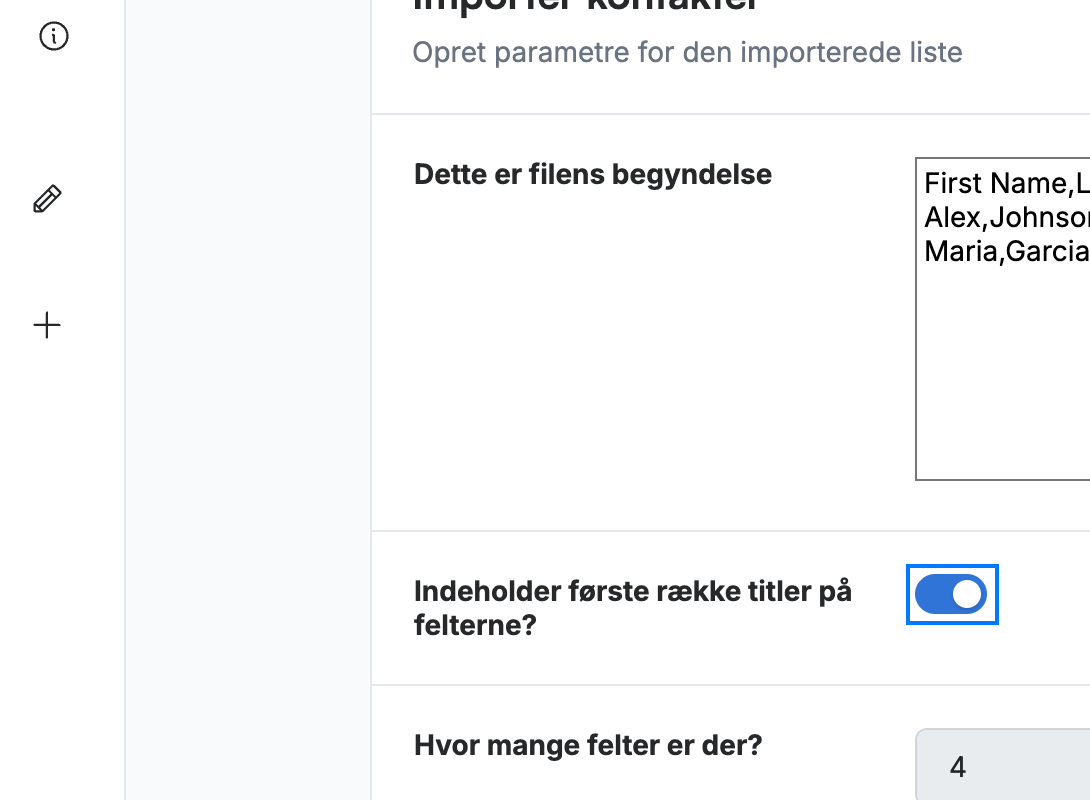Click the white knob of the blue toggle
The width and height of the screenshot is (1090, 800).
click(967, 595)
